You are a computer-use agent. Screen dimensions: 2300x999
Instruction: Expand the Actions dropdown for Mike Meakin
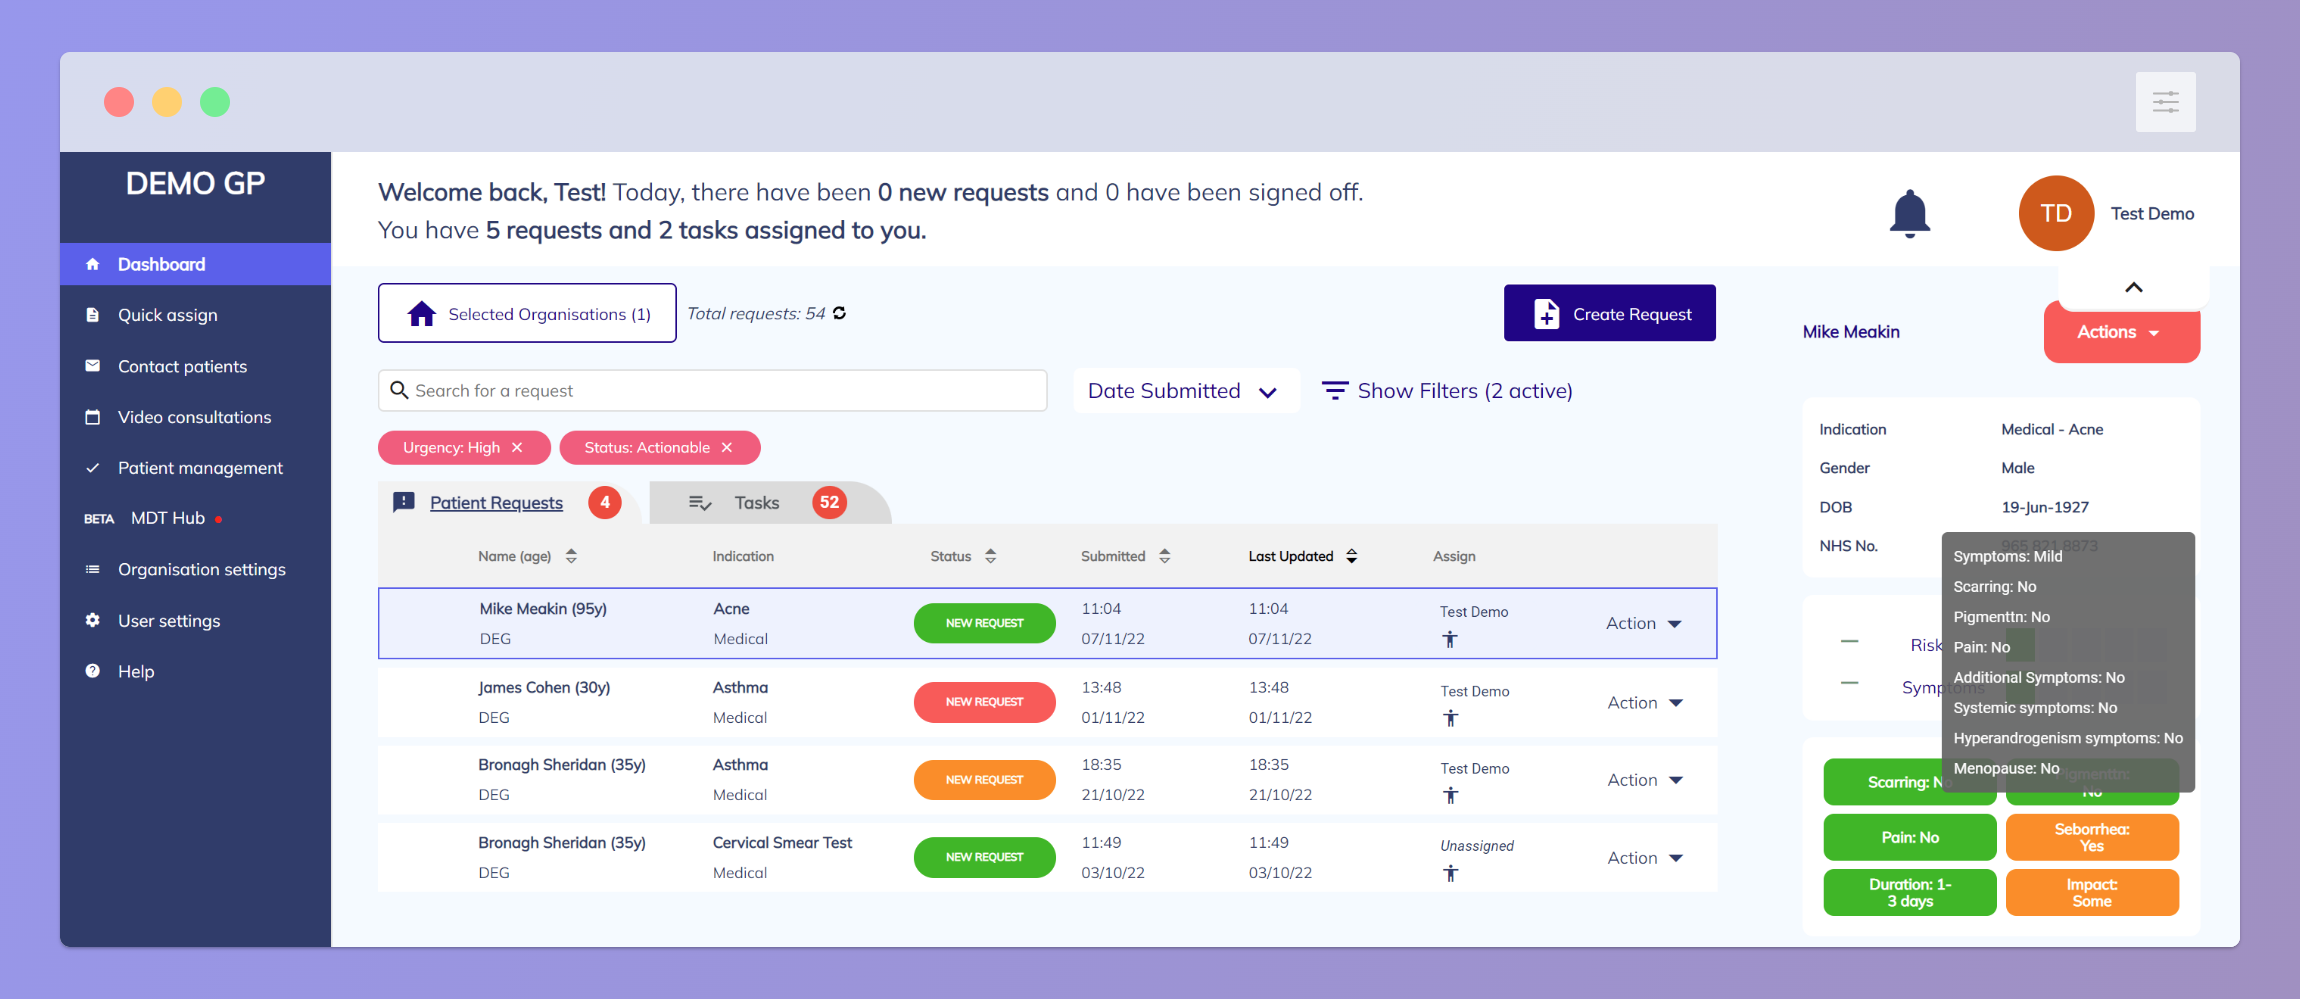tap(2120, 332)
